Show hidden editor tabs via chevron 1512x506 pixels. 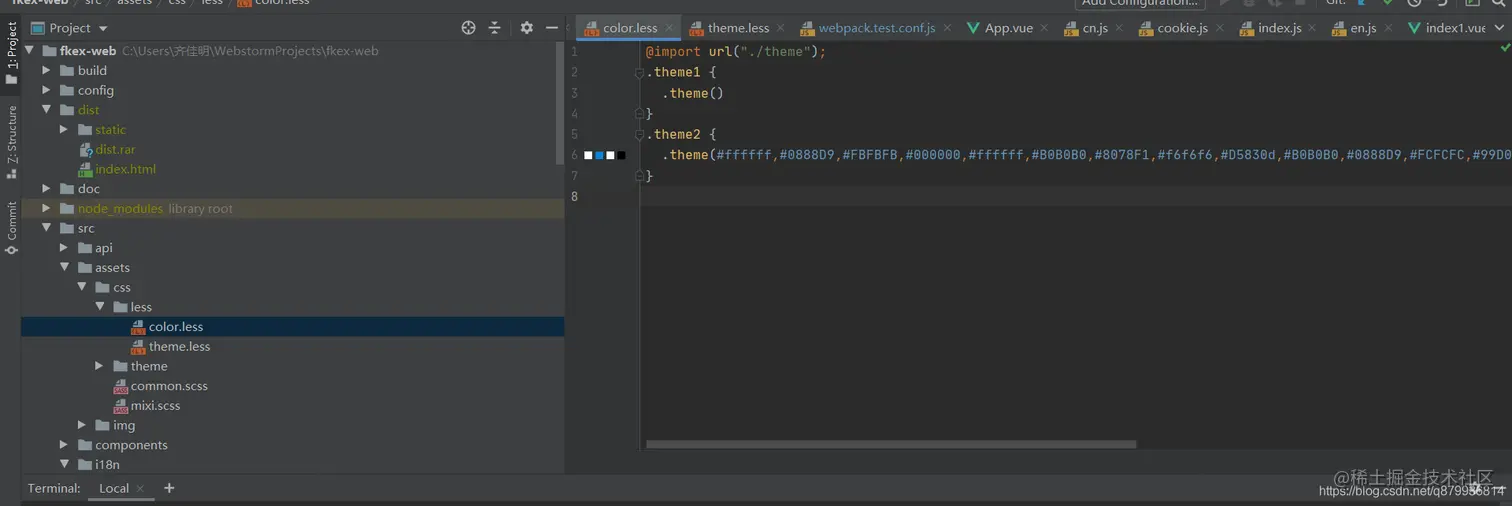coord(1498,28)
